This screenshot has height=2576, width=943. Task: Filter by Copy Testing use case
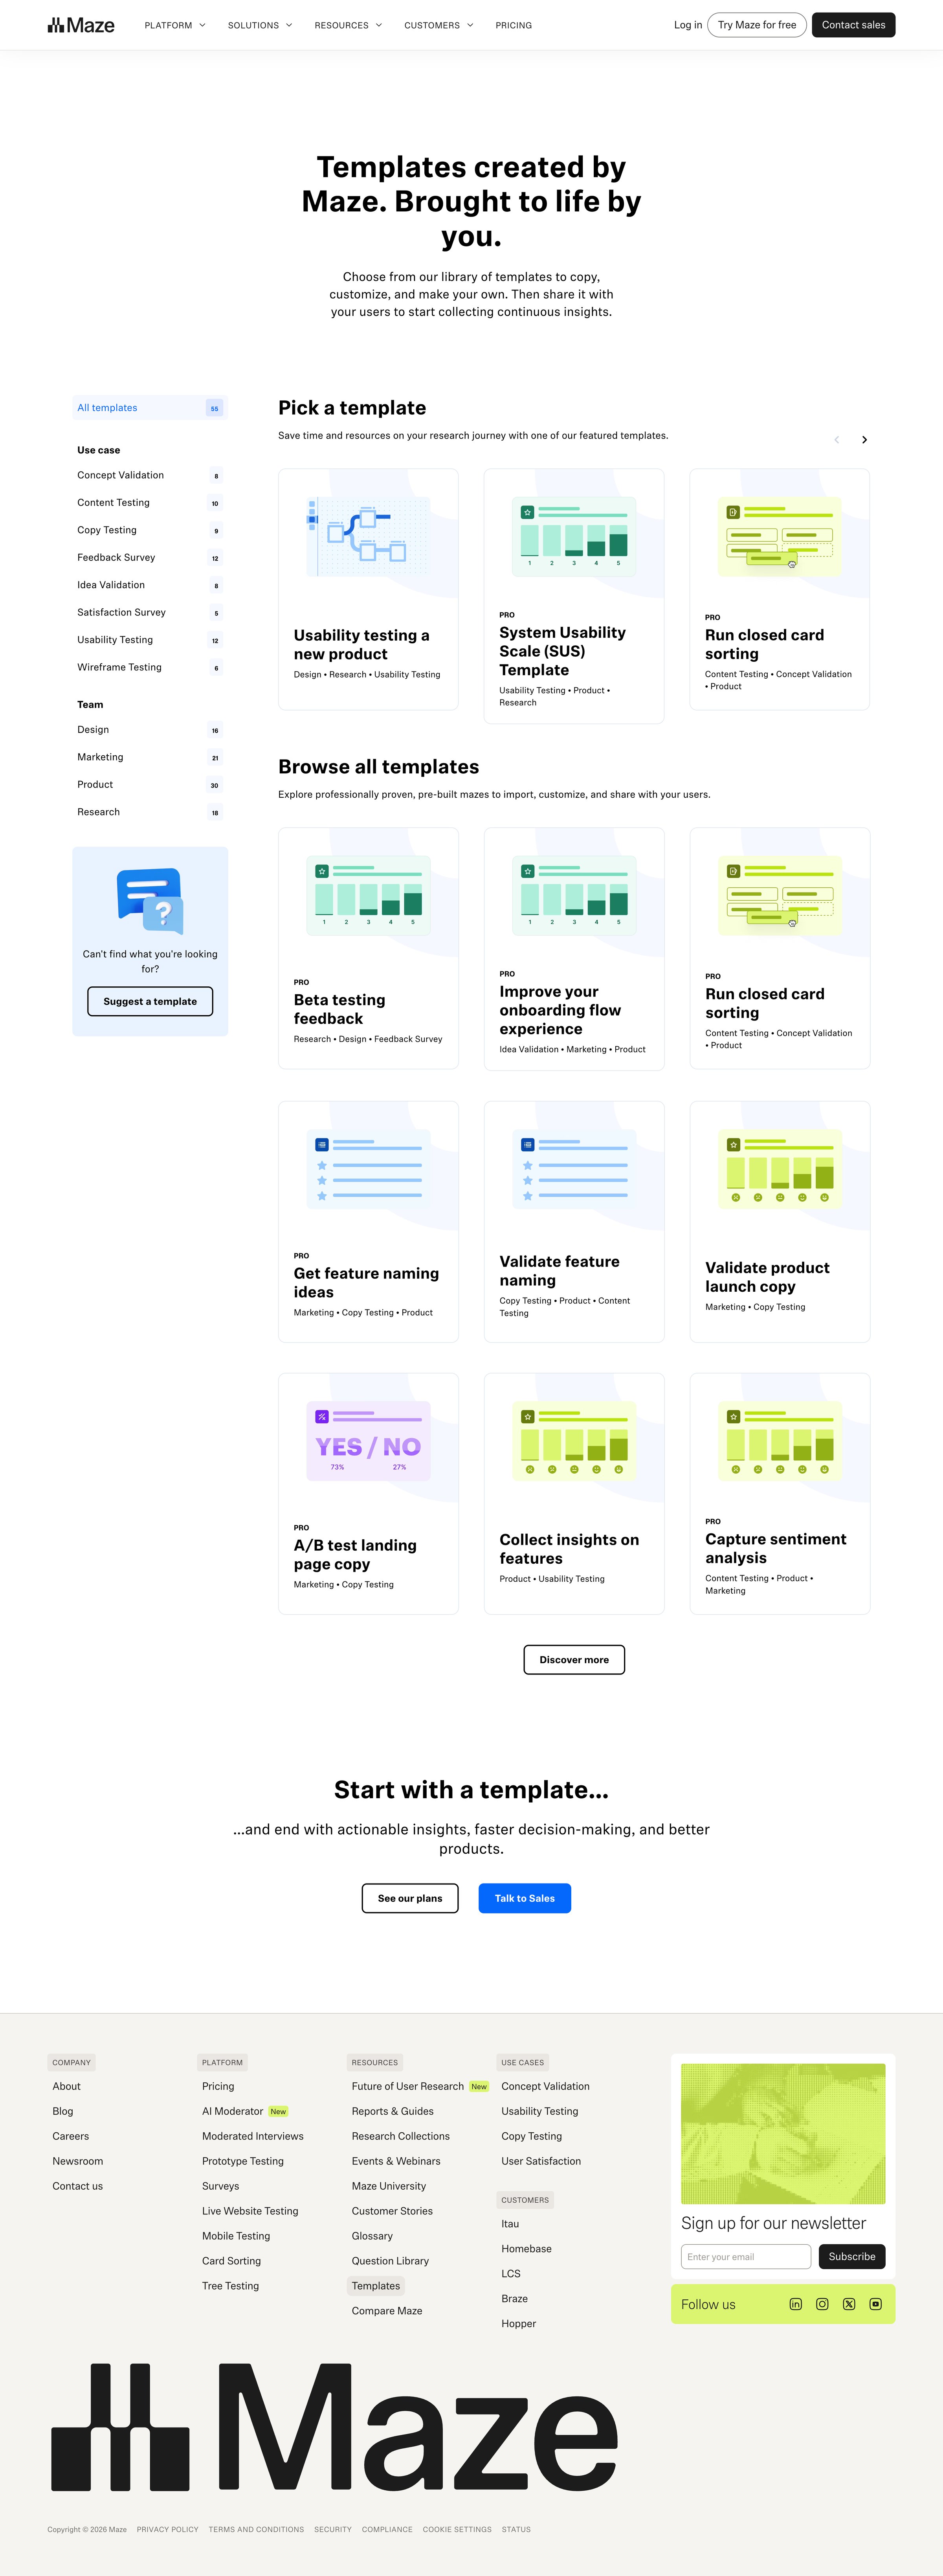point(150,530)
